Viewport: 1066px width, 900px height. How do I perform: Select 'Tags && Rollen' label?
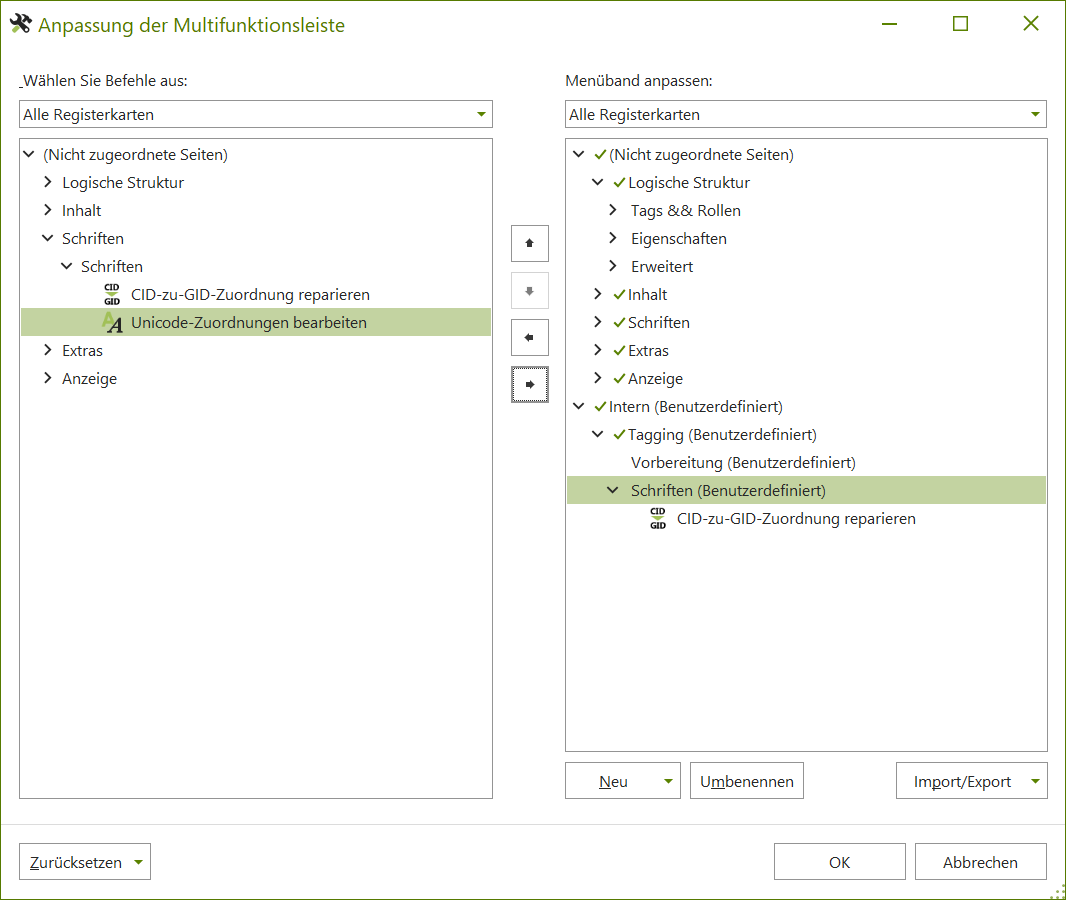[685, 211]
